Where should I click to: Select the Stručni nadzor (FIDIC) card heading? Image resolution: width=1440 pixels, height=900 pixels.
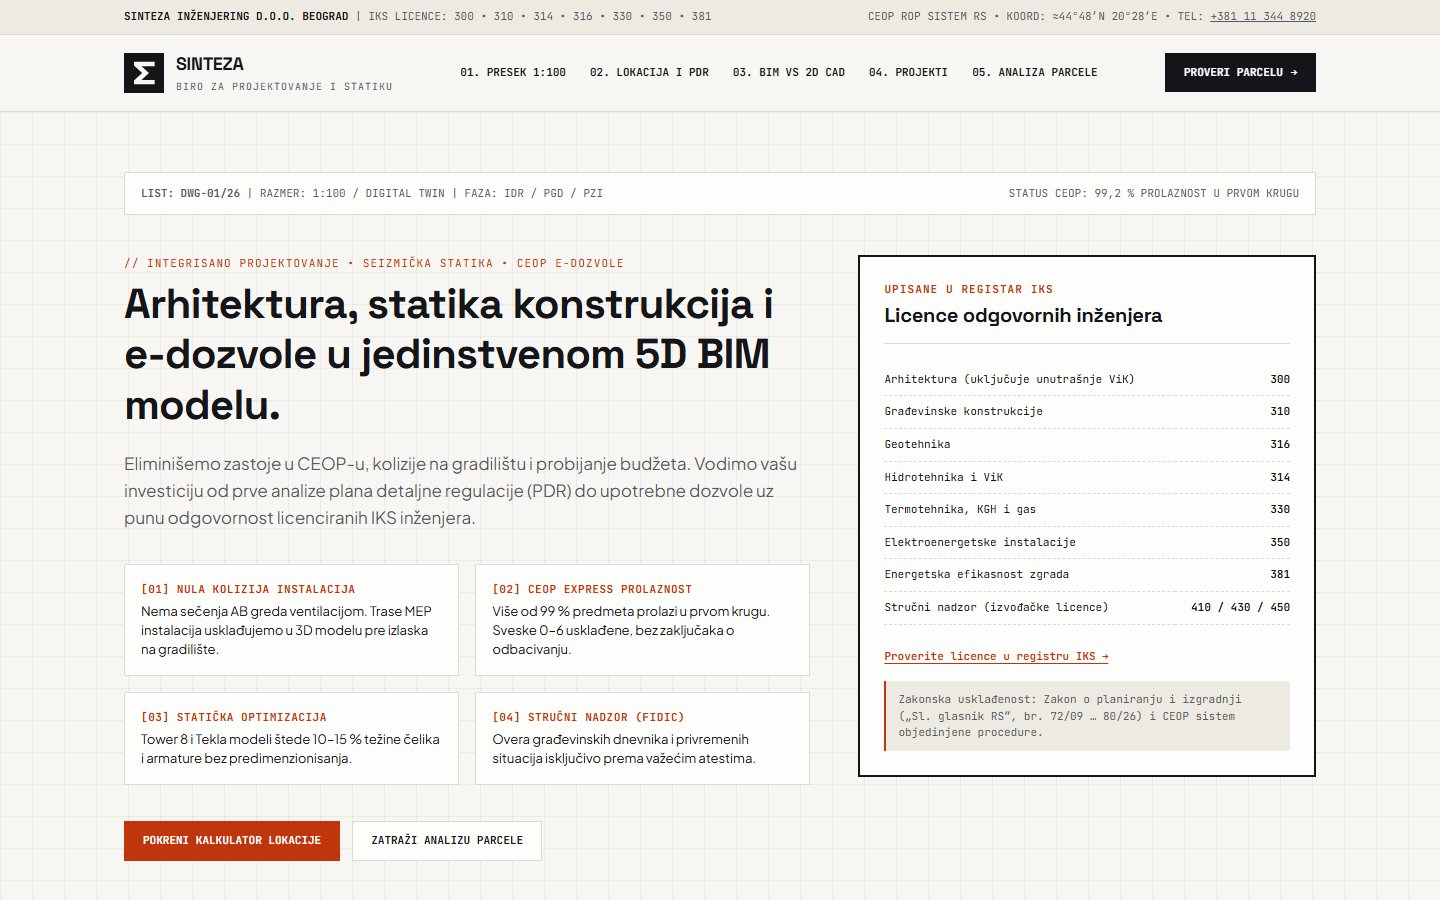(588, 717)
